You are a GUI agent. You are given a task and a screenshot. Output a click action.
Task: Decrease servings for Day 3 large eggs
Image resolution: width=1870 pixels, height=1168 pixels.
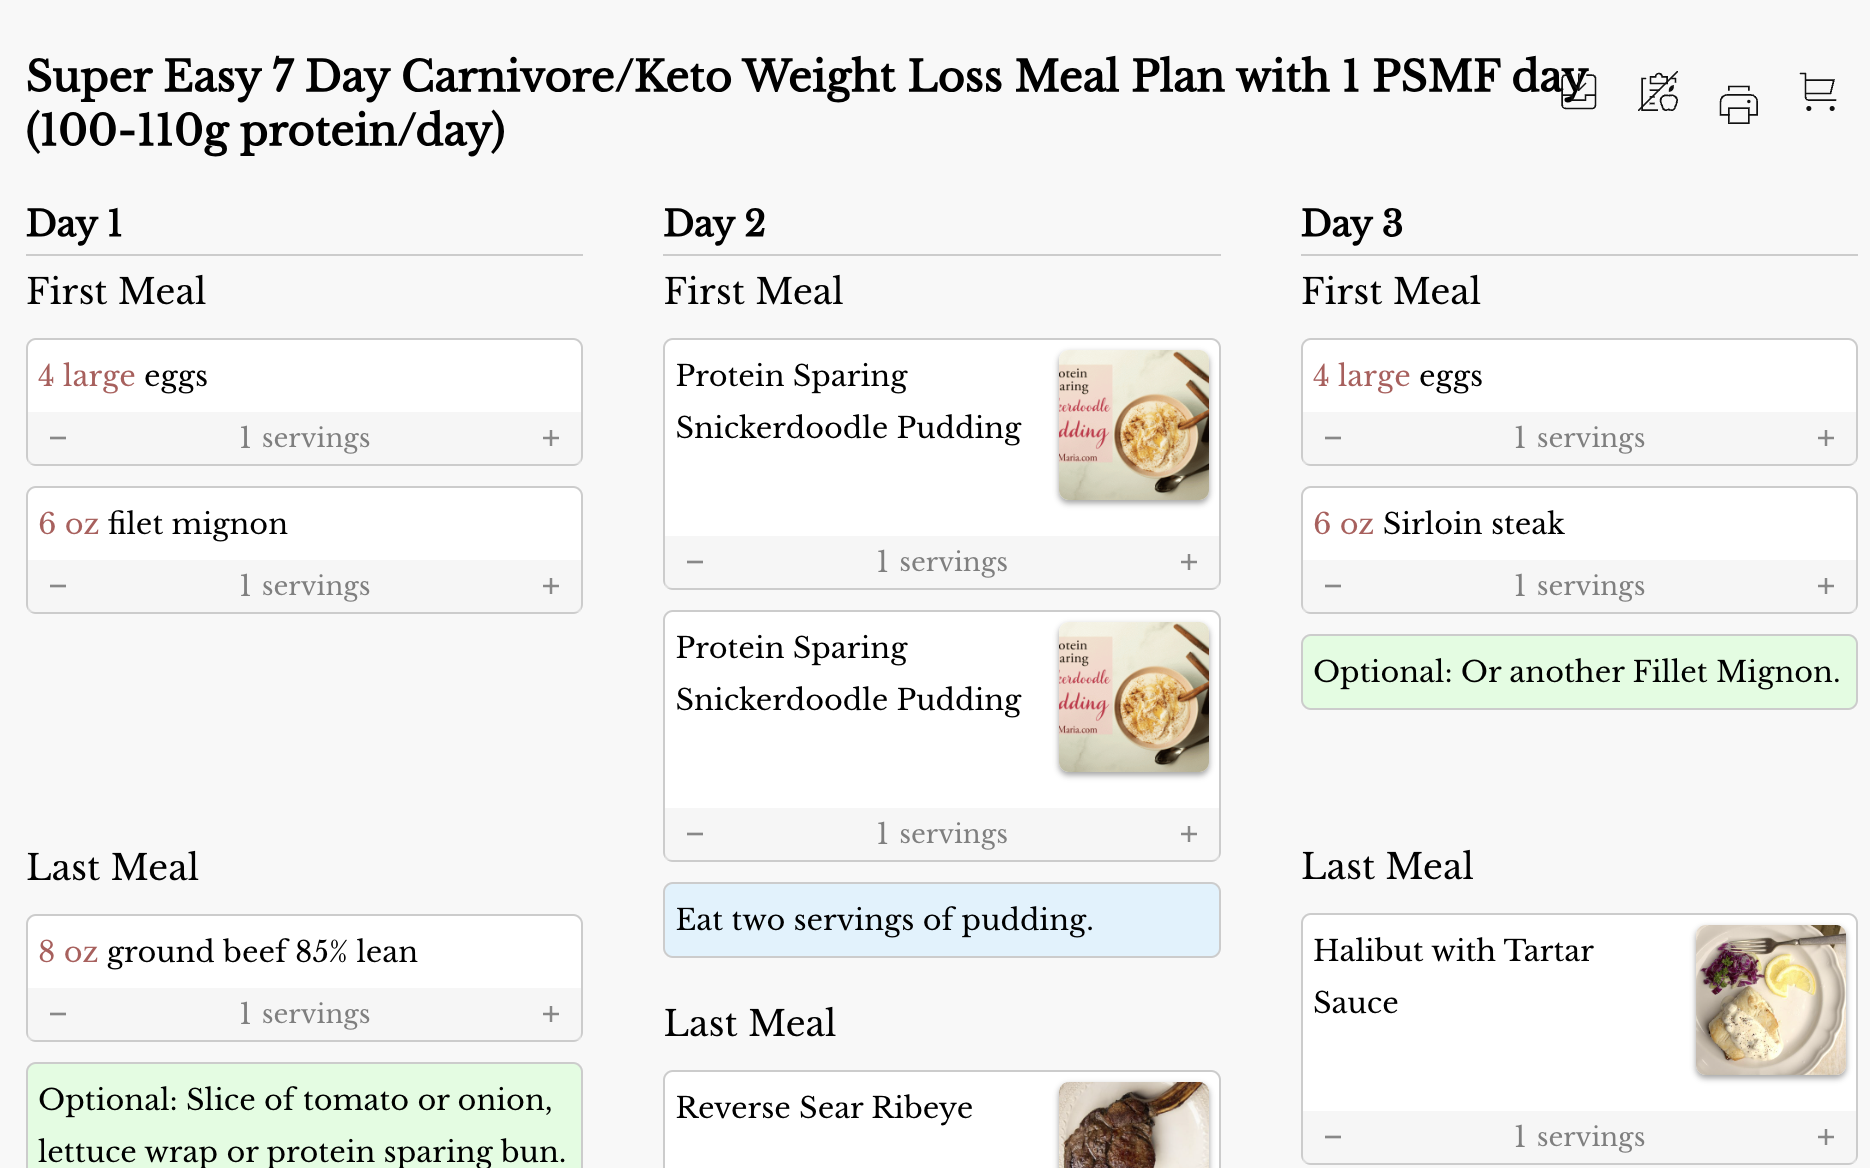[1333, 438]
